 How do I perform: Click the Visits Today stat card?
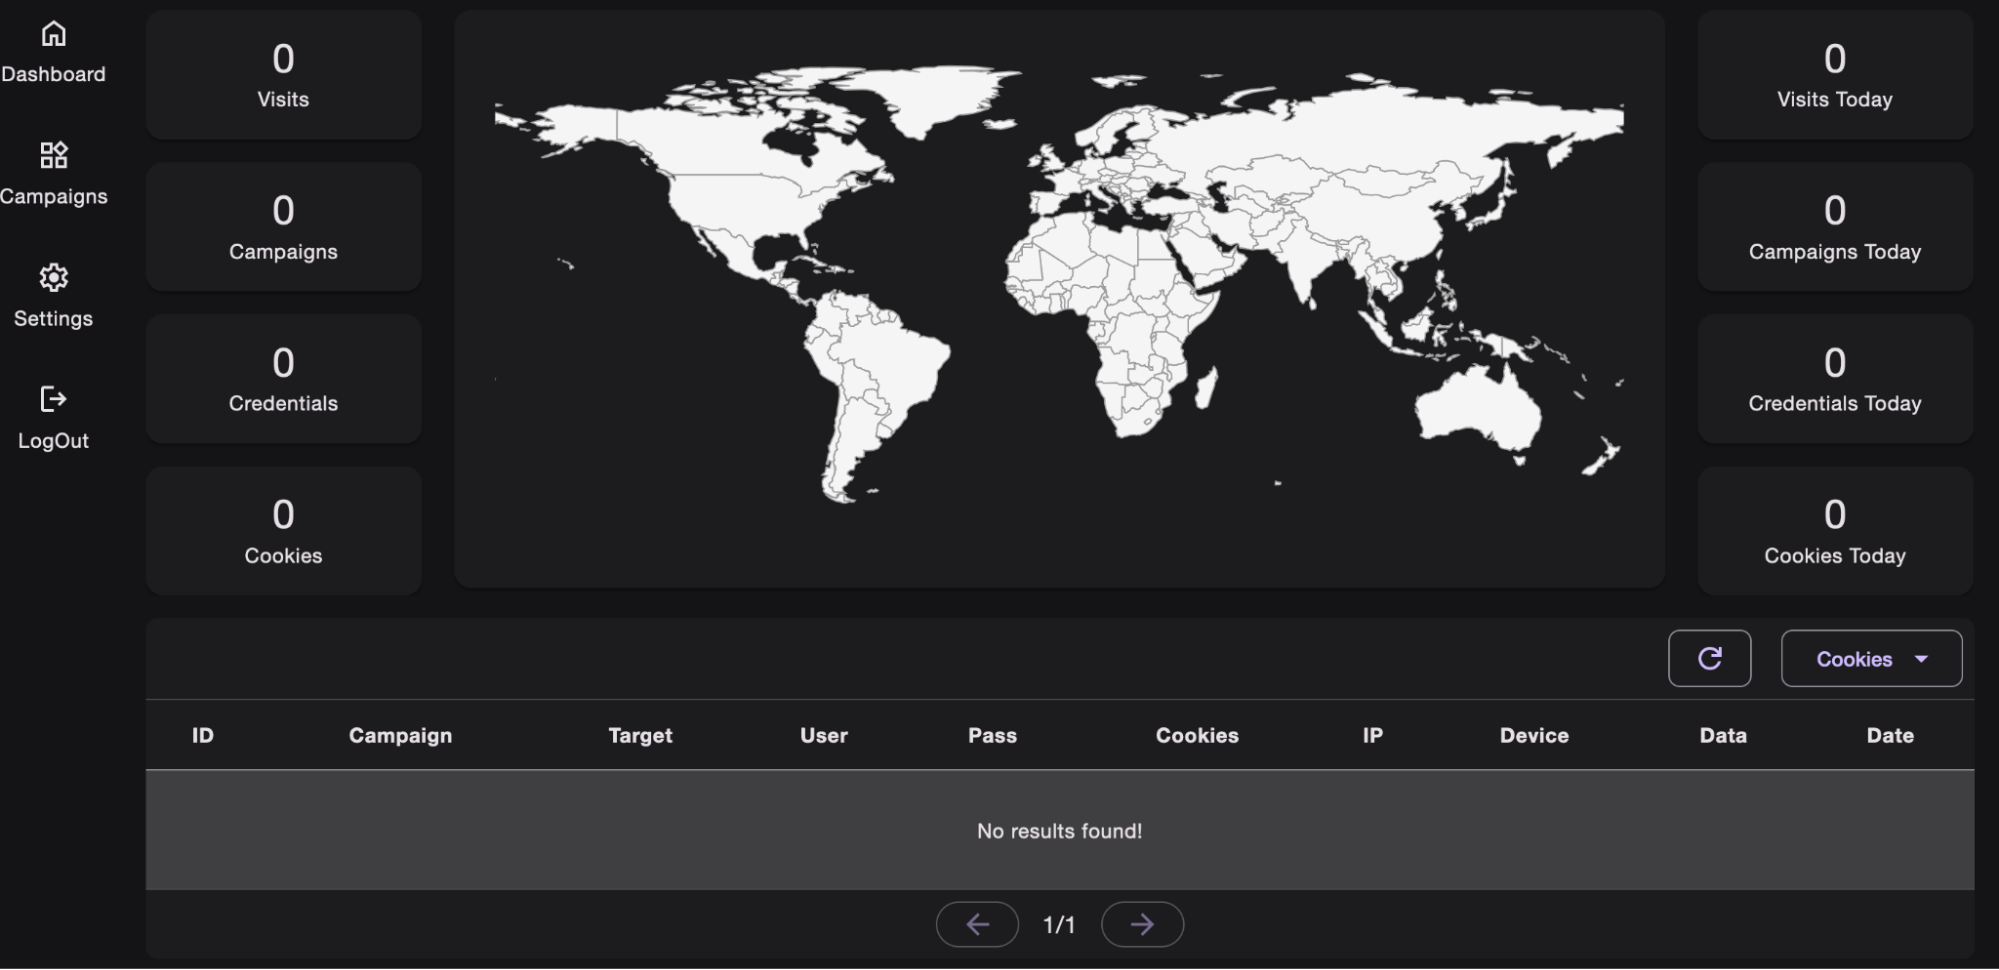[x=1834, y=75]
